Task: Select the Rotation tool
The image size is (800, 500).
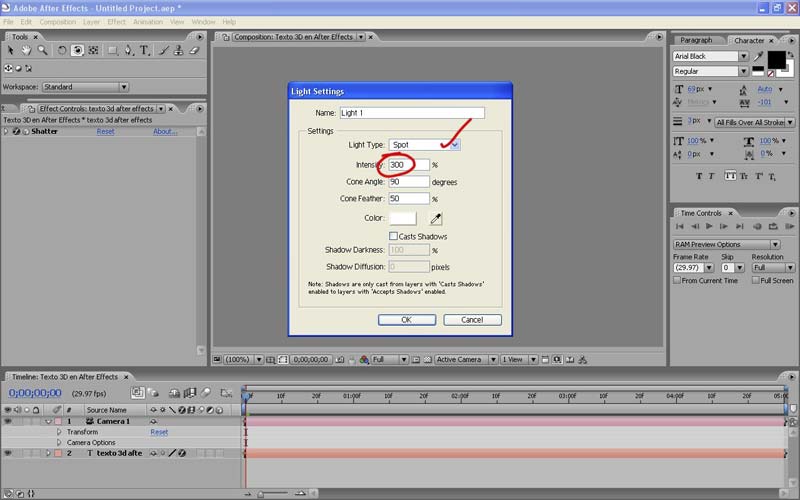Action: pos(61,50)
